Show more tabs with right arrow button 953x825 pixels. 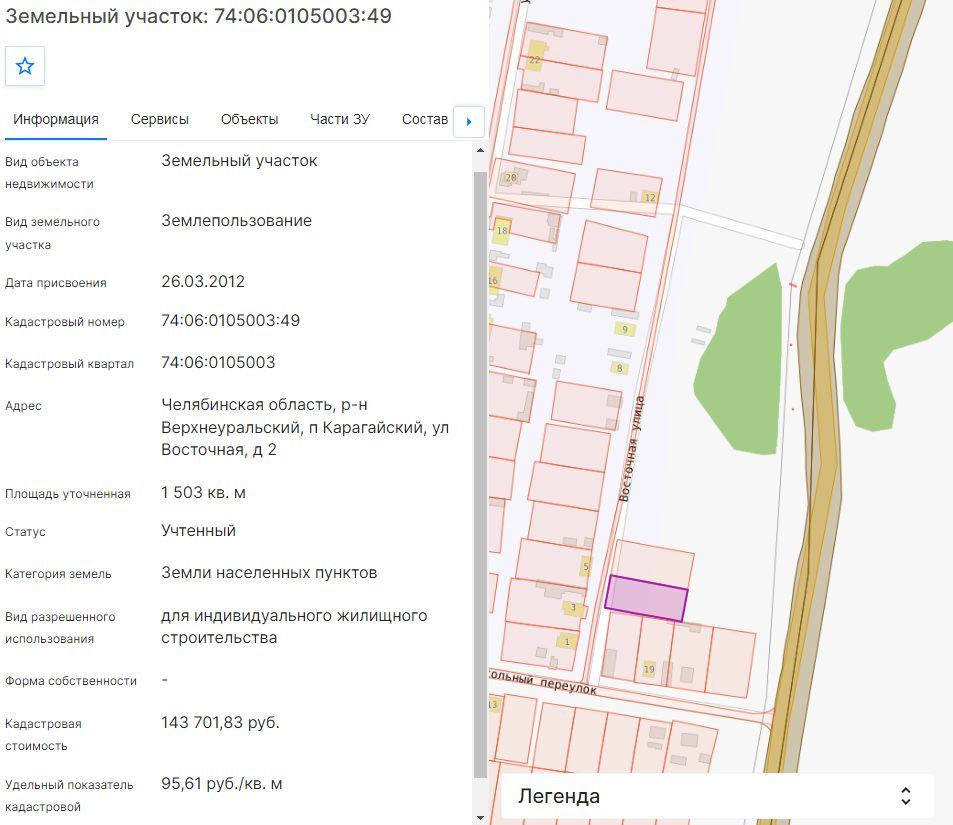point(469,122)
